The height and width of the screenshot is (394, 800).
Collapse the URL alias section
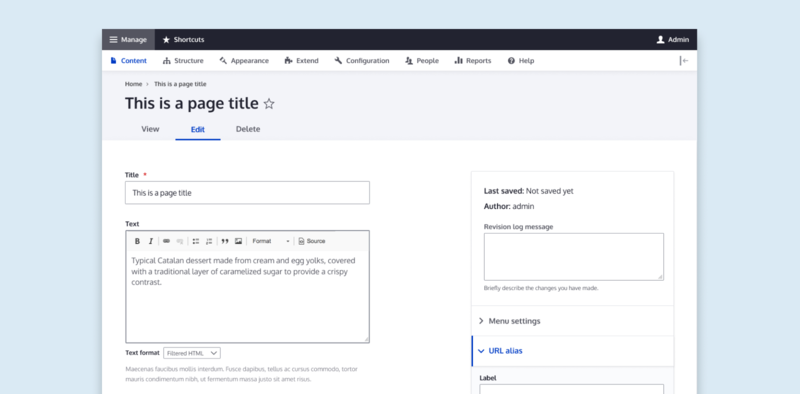coord(572,351)
